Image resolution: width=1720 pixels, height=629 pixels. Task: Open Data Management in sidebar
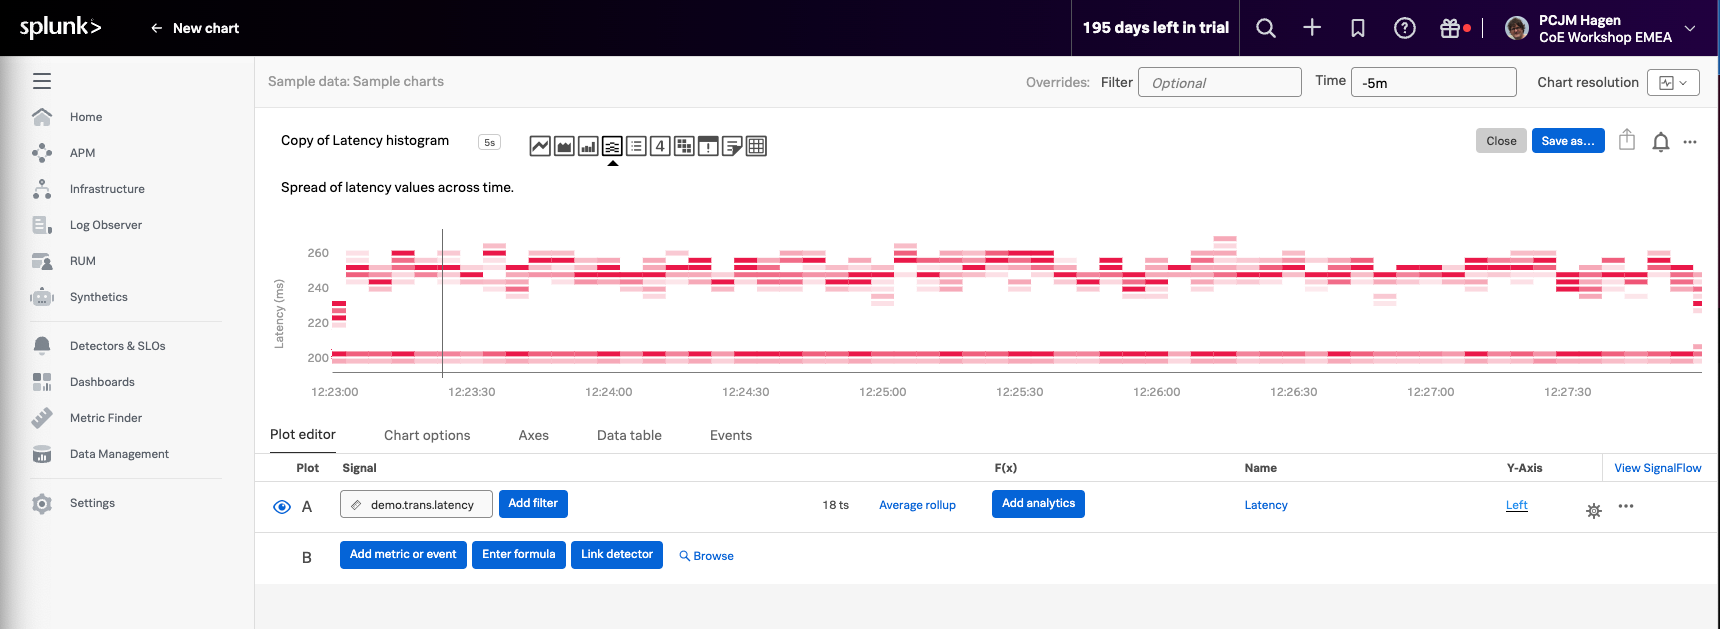point(119,454)
